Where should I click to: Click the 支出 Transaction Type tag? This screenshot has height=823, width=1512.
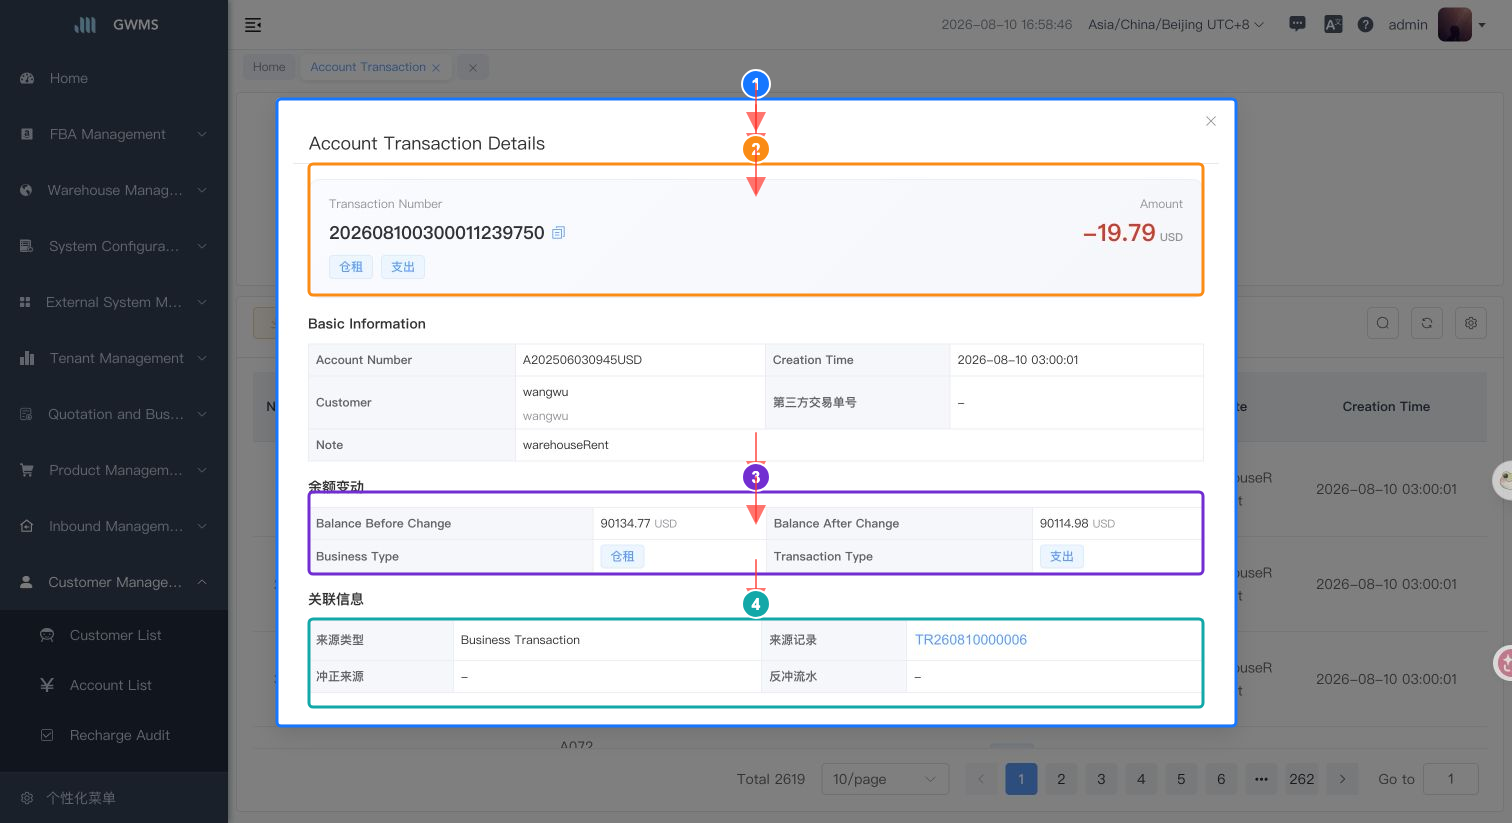tap(1062, 556)
